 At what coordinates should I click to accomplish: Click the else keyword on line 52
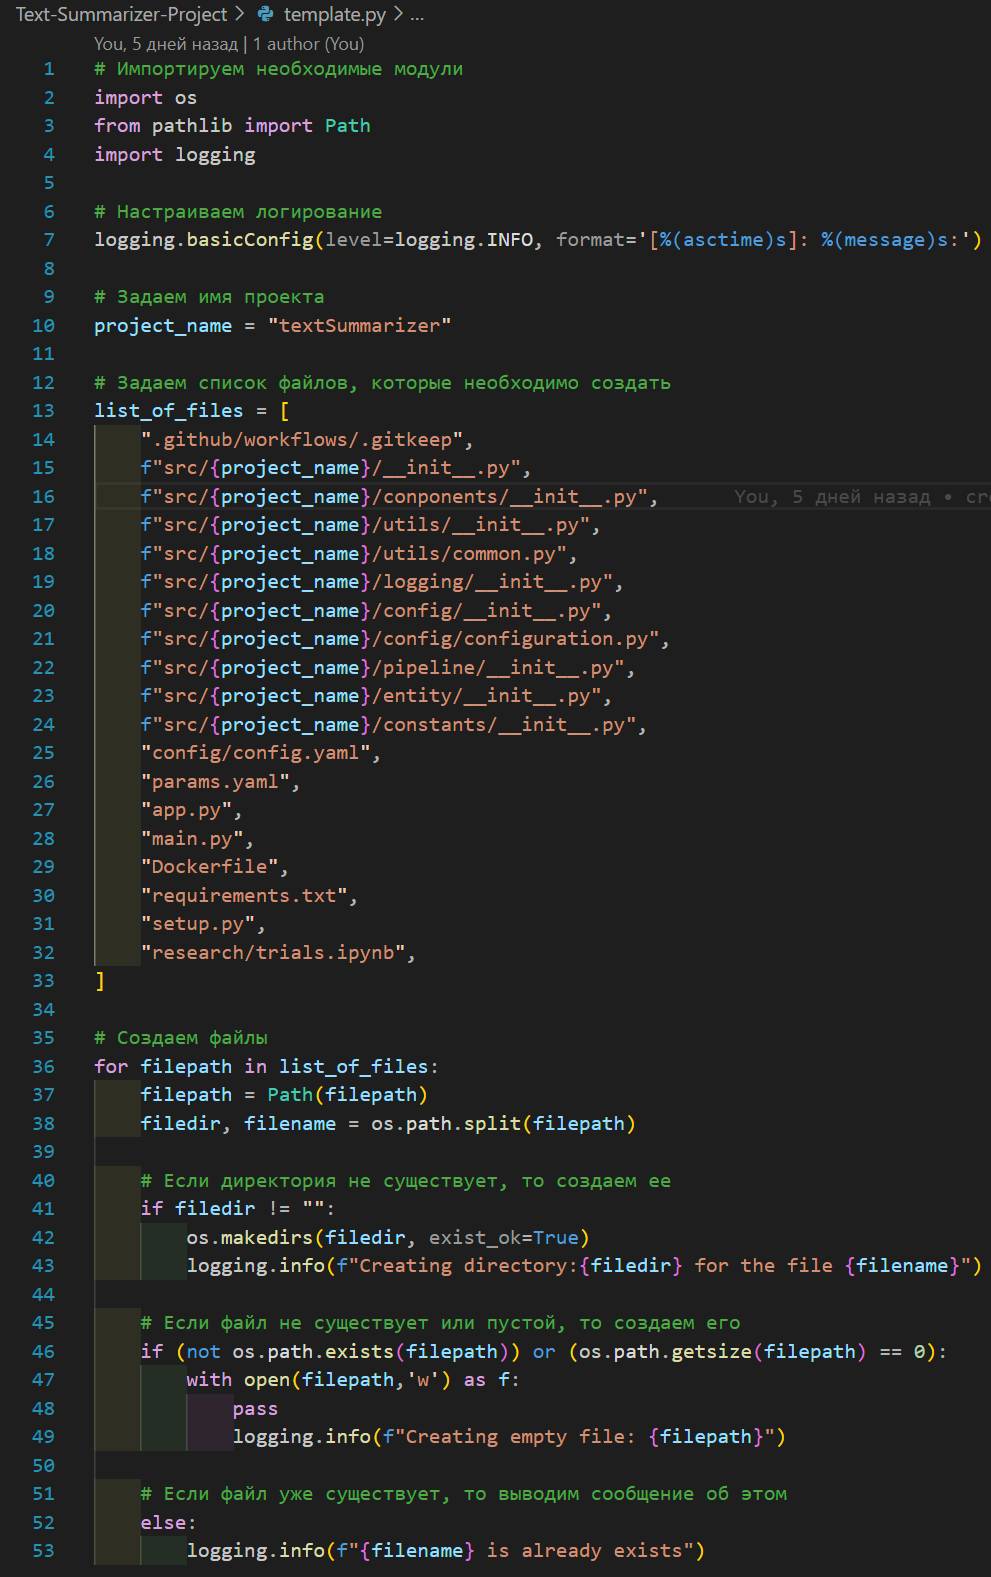(163, 1523)
